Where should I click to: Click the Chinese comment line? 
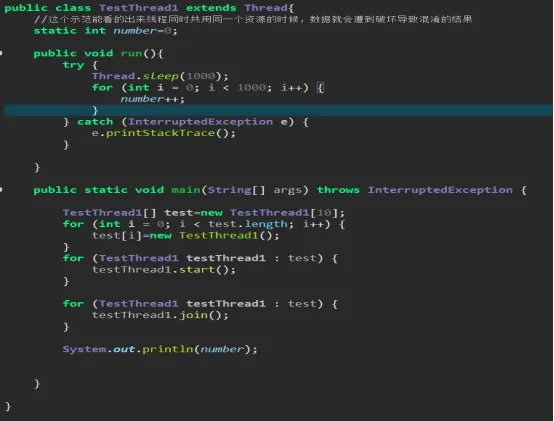coord(253,19)
